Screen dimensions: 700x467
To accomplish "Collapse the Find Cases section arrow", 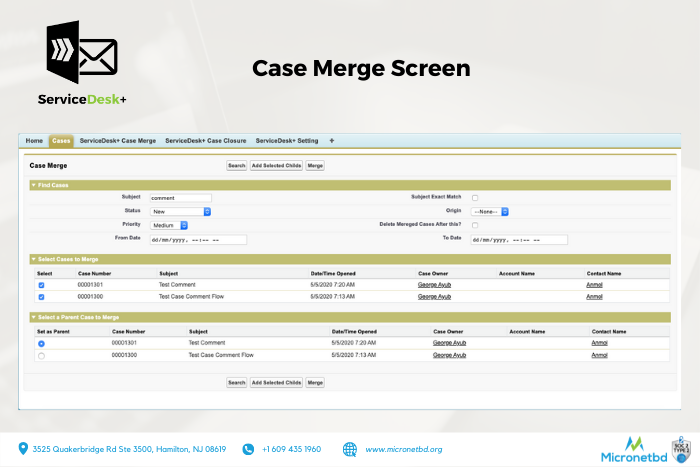I will point(34,185).
